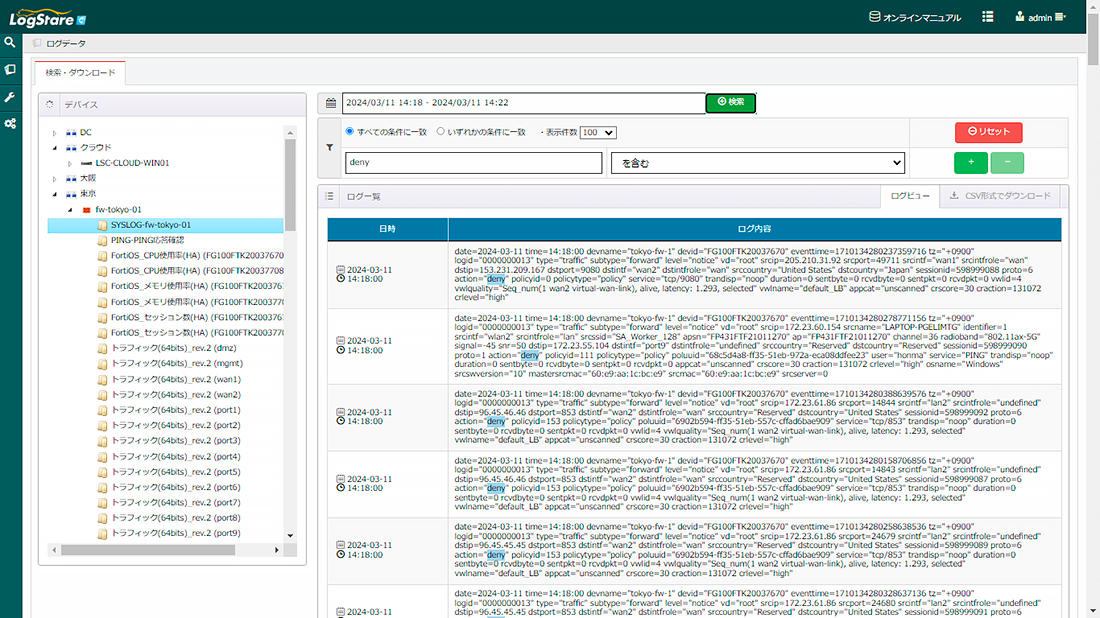Select the すべての条件に一致 radio button
This screenshot has height=618, width=1100.
[x=349, y=131]
